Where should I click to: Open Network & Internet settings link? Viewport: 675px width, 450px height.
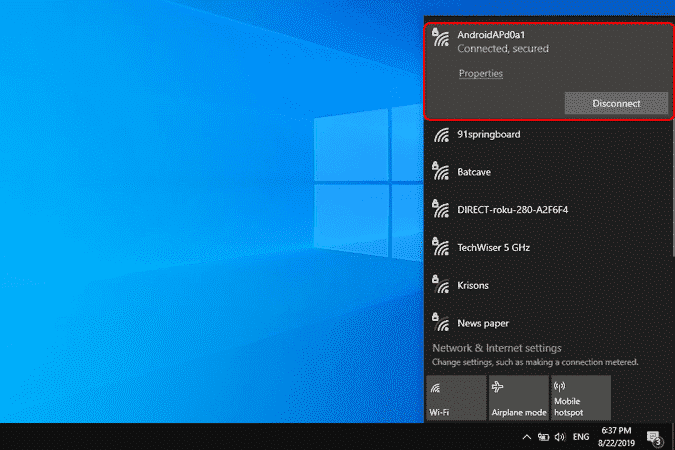[x=496, y=348]
